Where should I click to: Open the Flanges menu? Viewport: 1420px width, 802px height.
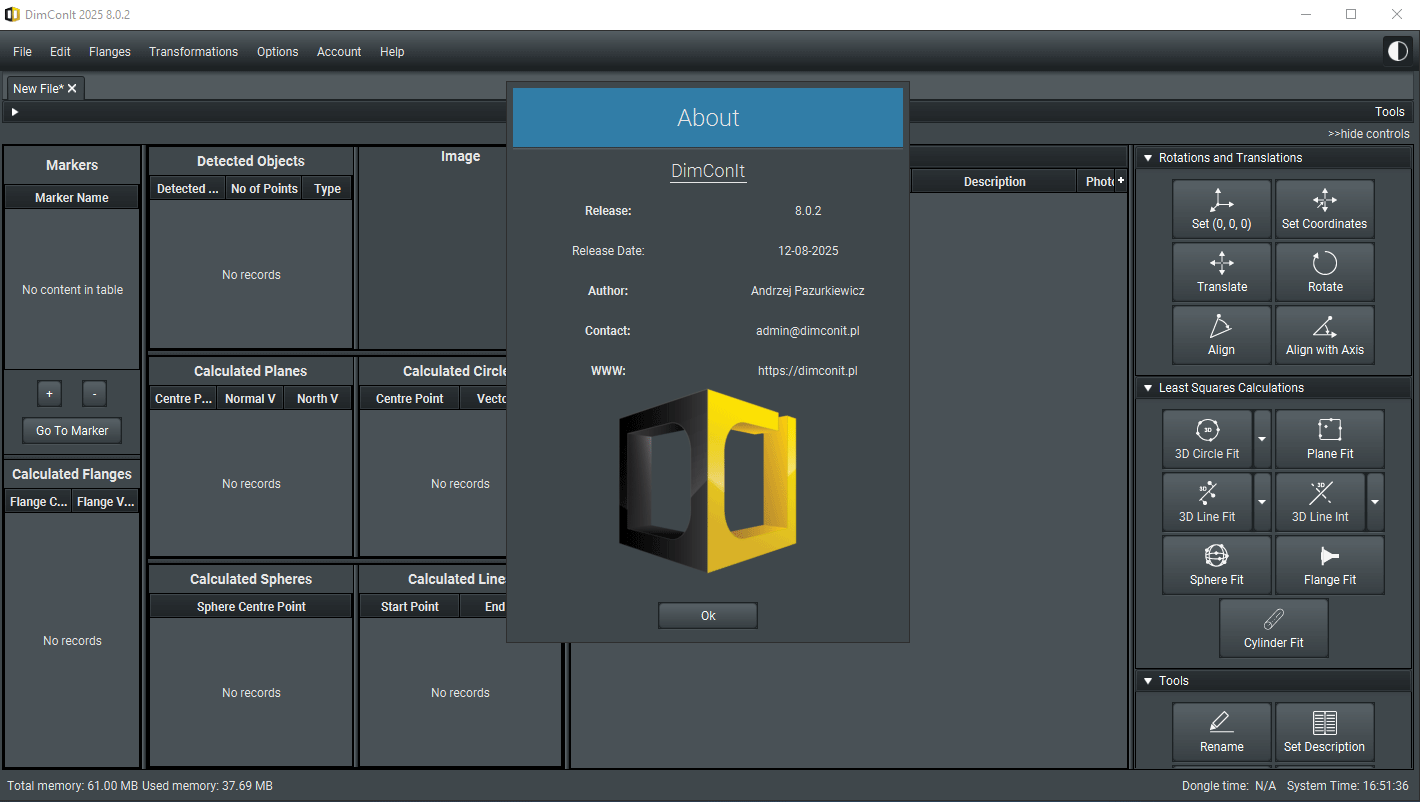[x=109, y=52]
